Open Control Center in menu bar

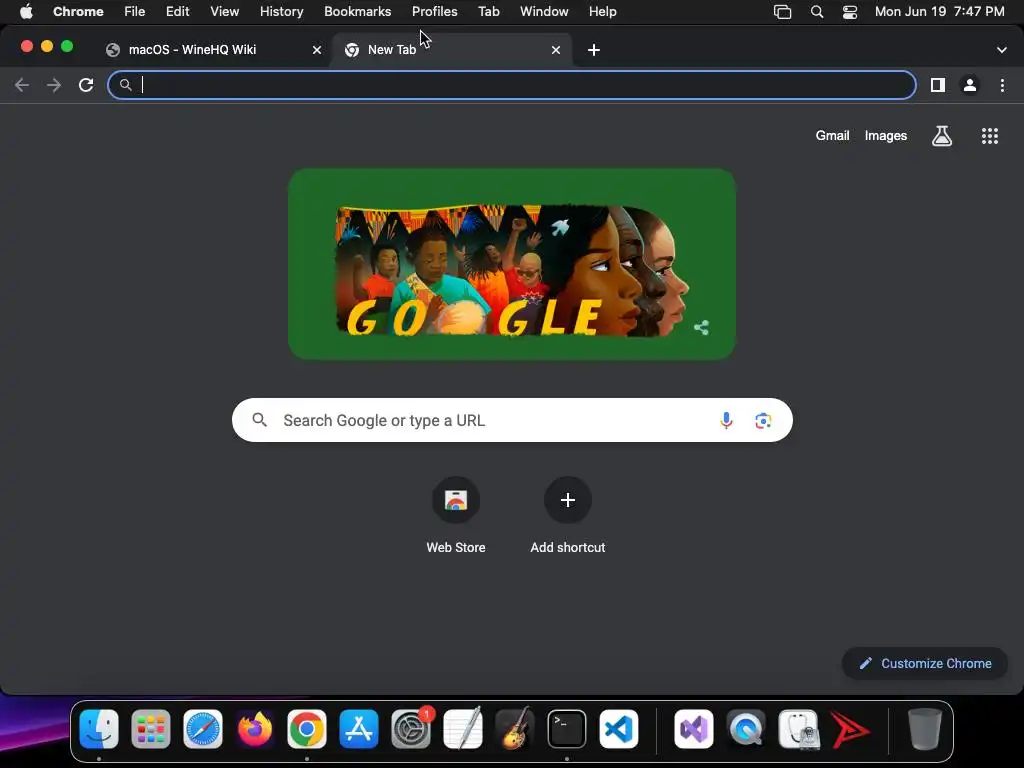click(x=850, y=12)
